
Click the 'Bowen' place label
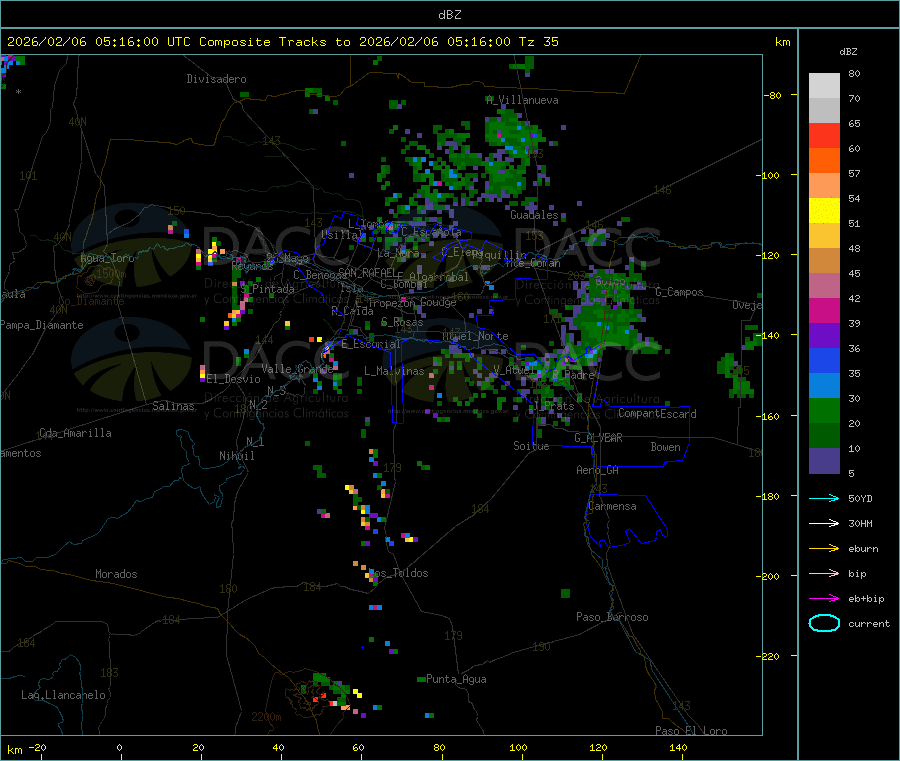[x=666, y=447]
